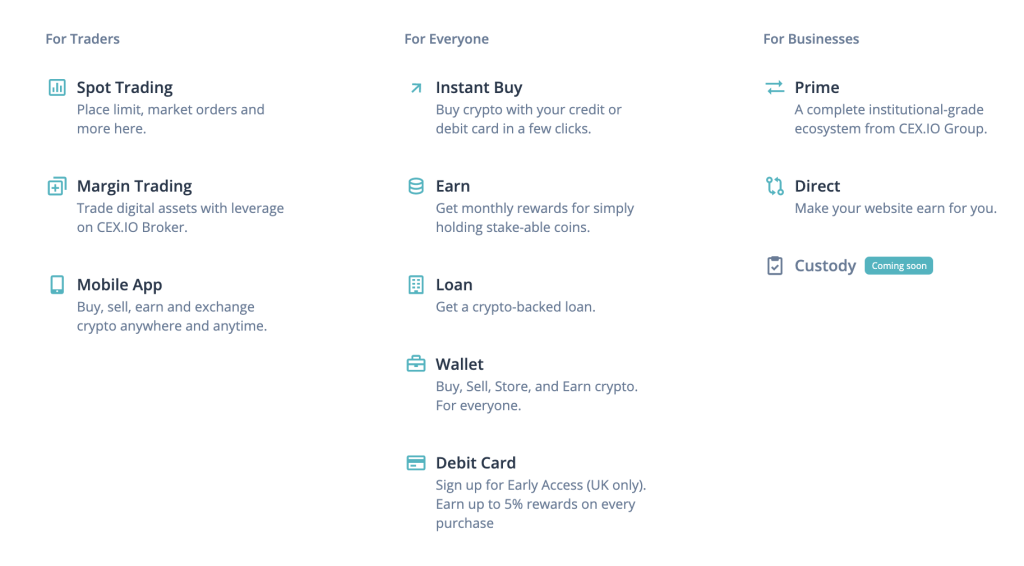Open the Margin Trading menu entry
Viewport: 1024px width, 566px height.
135,186
